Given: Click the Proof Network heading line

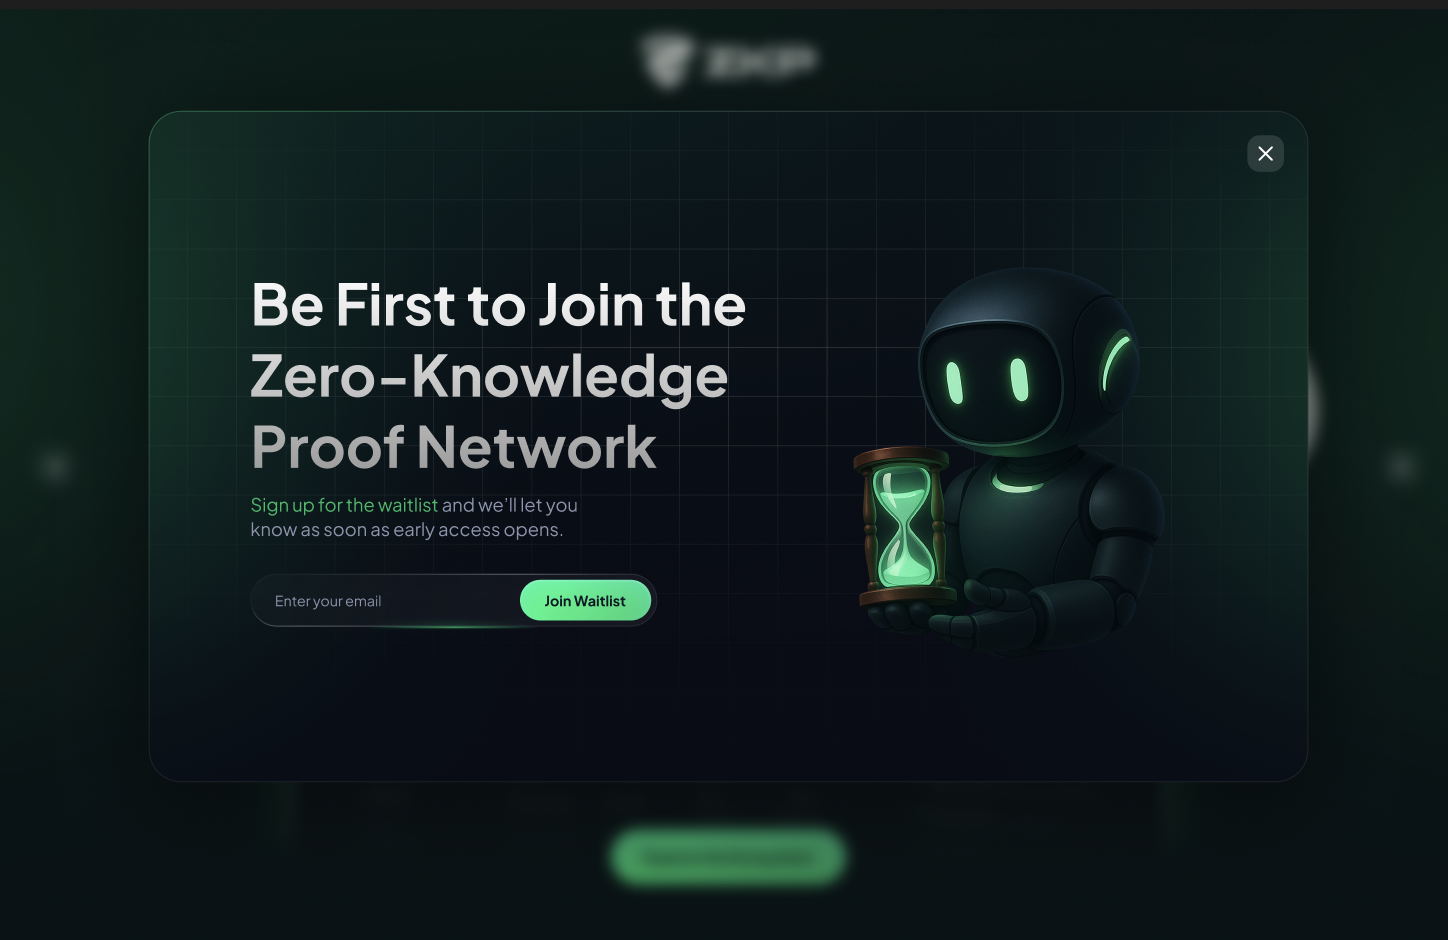Looking at the screenshot, I should click(453, 446).
